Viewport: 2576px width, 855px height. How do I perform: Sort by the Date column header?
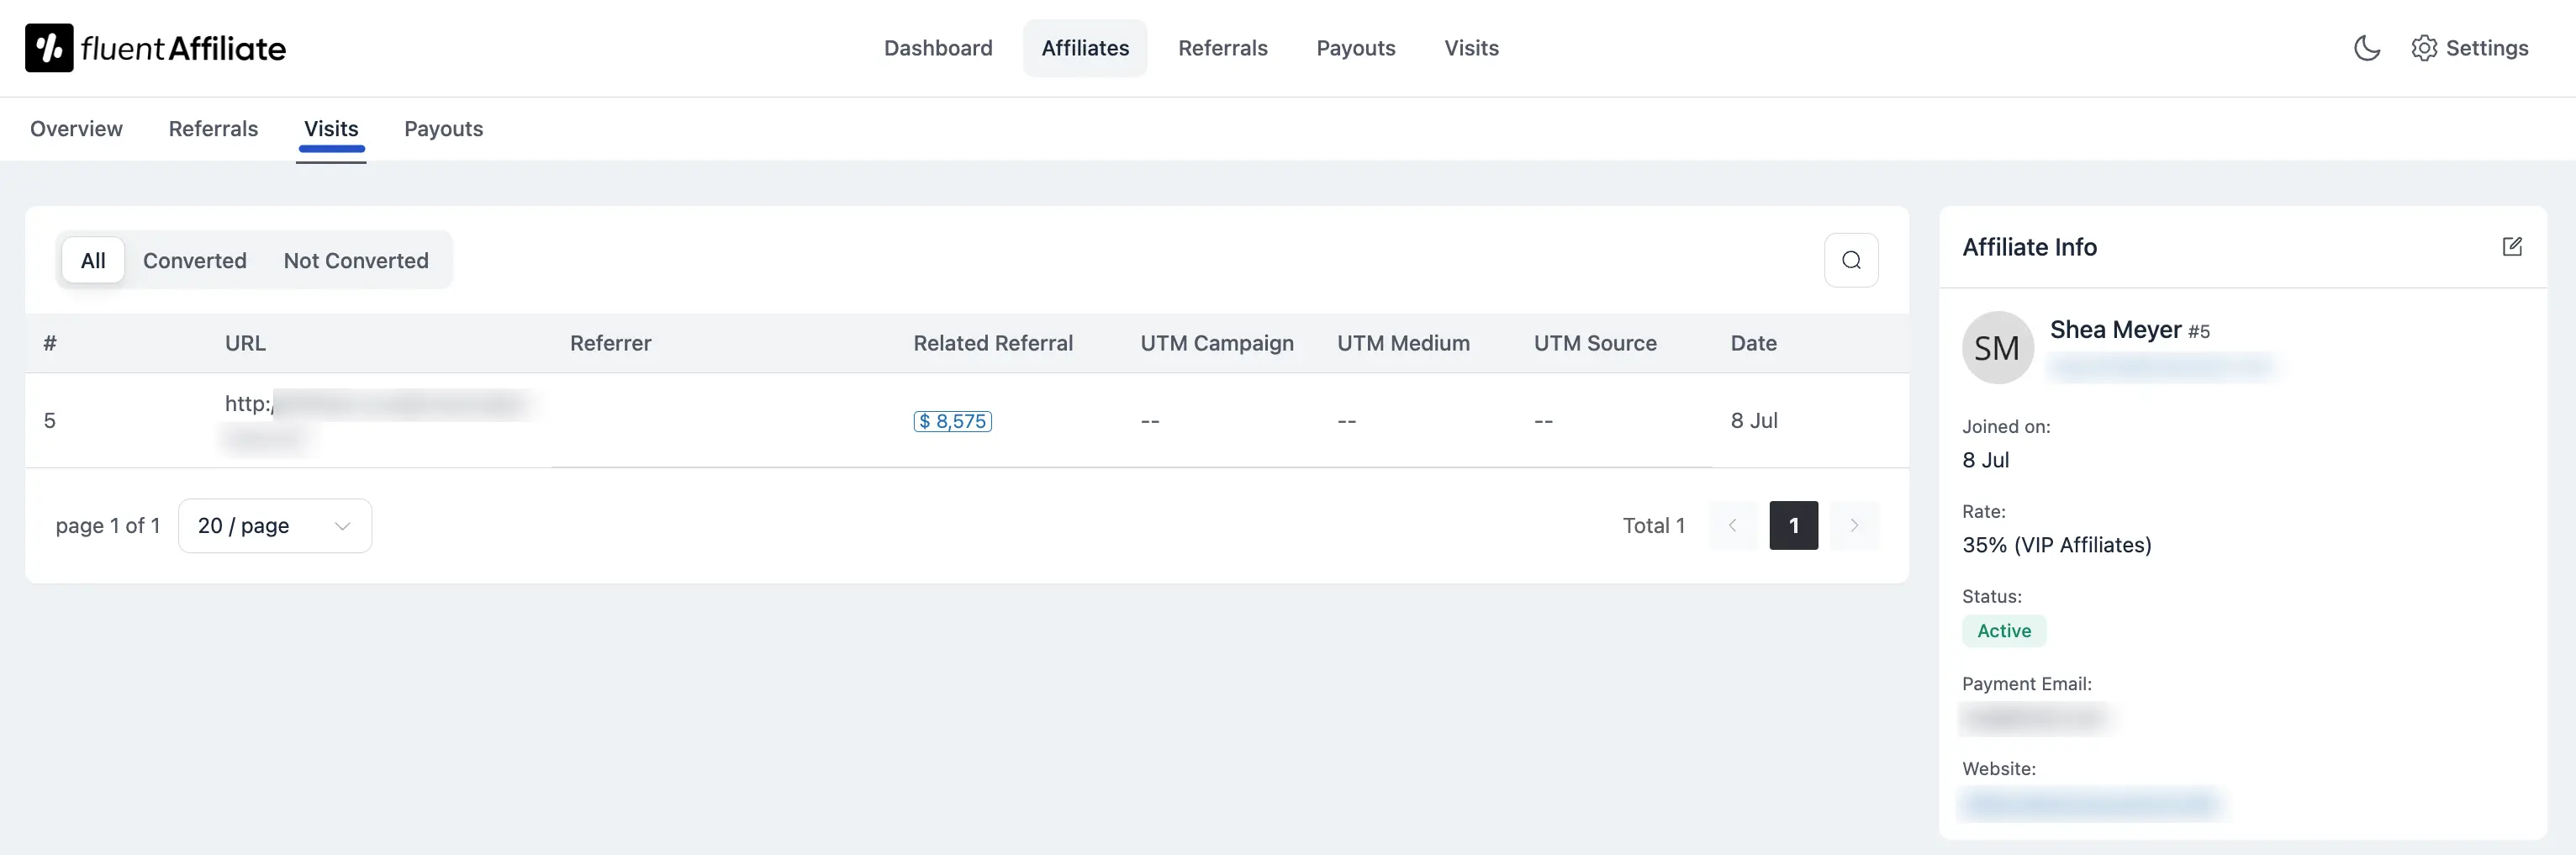pyautogui.click(x=1753, y=343)
